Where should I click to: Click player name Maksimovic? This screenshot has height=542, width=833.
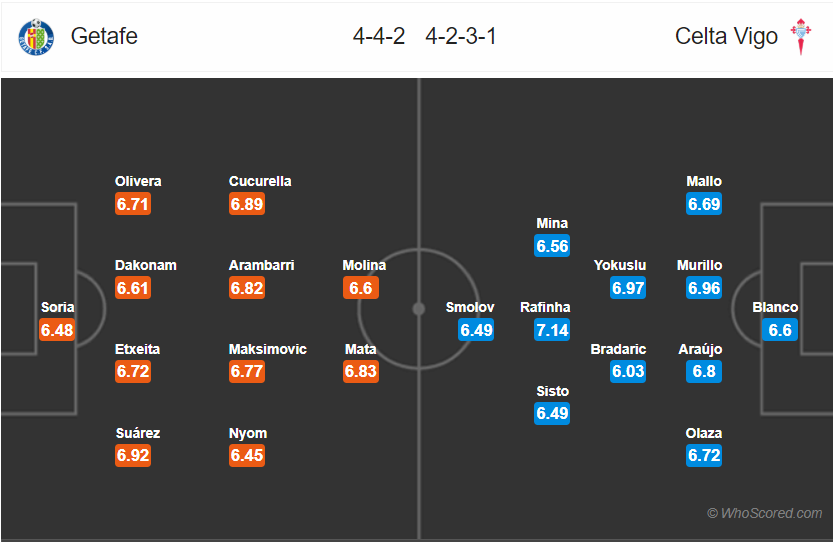pos(268,349)
